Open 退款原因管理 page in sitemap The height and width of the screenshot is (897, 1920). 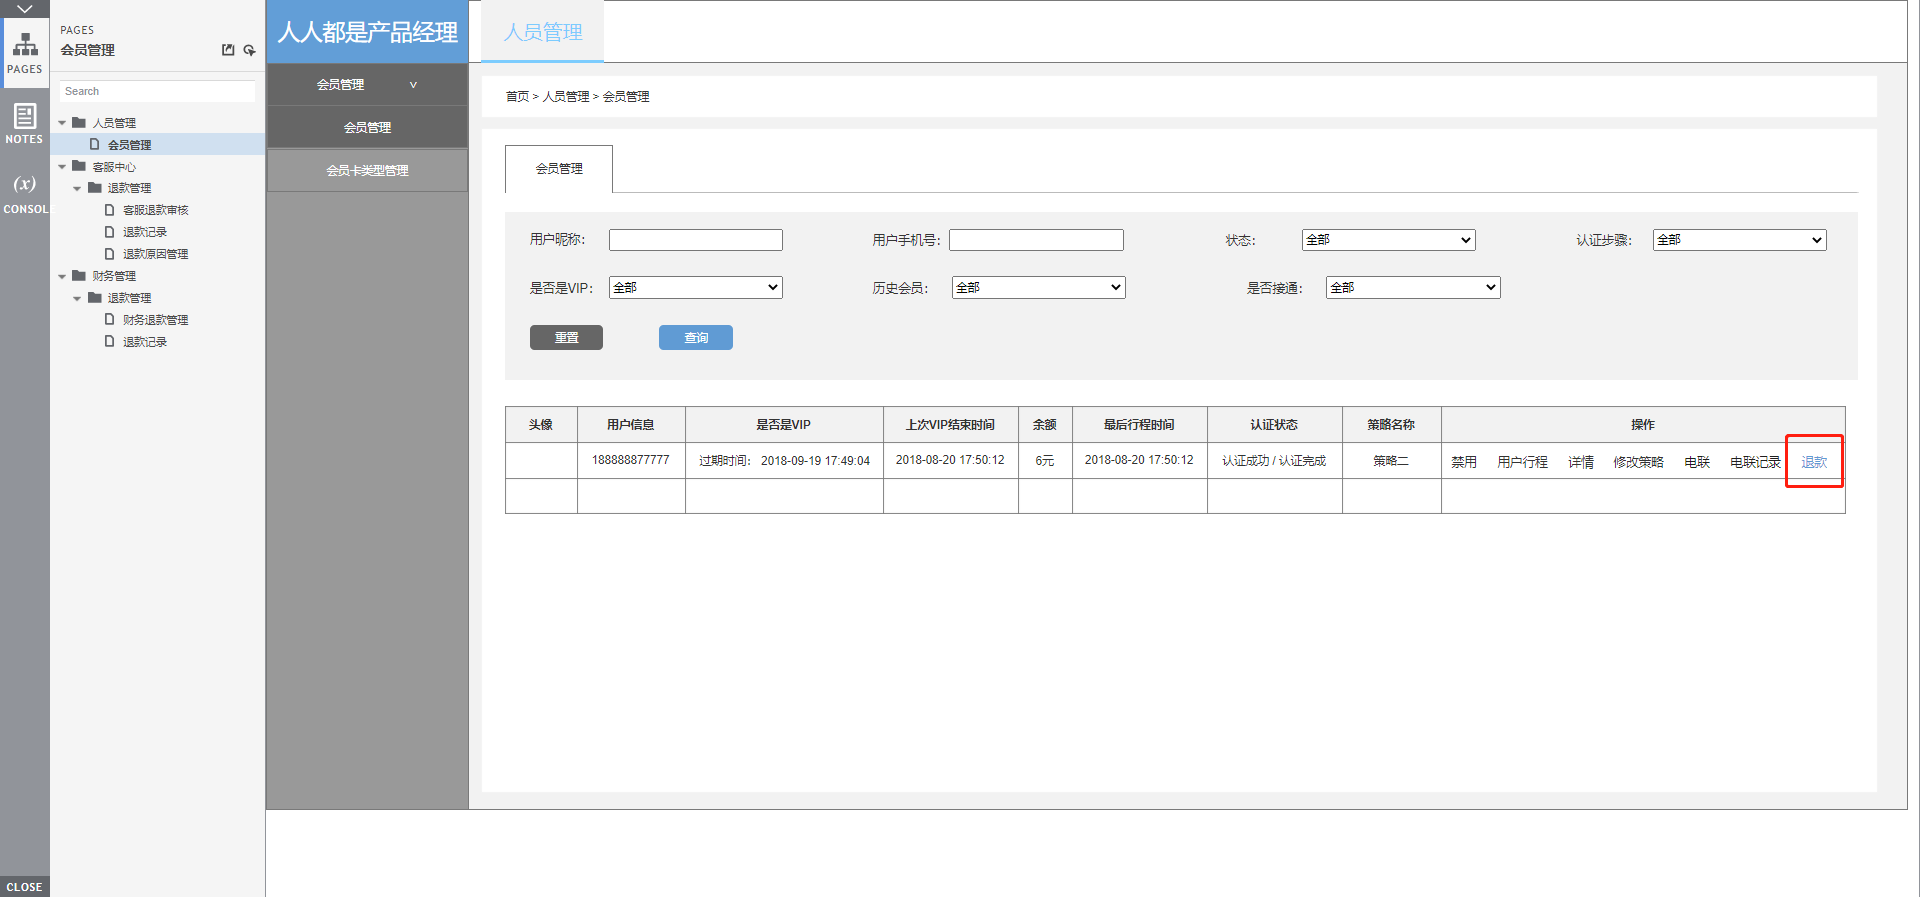(155, 254)
